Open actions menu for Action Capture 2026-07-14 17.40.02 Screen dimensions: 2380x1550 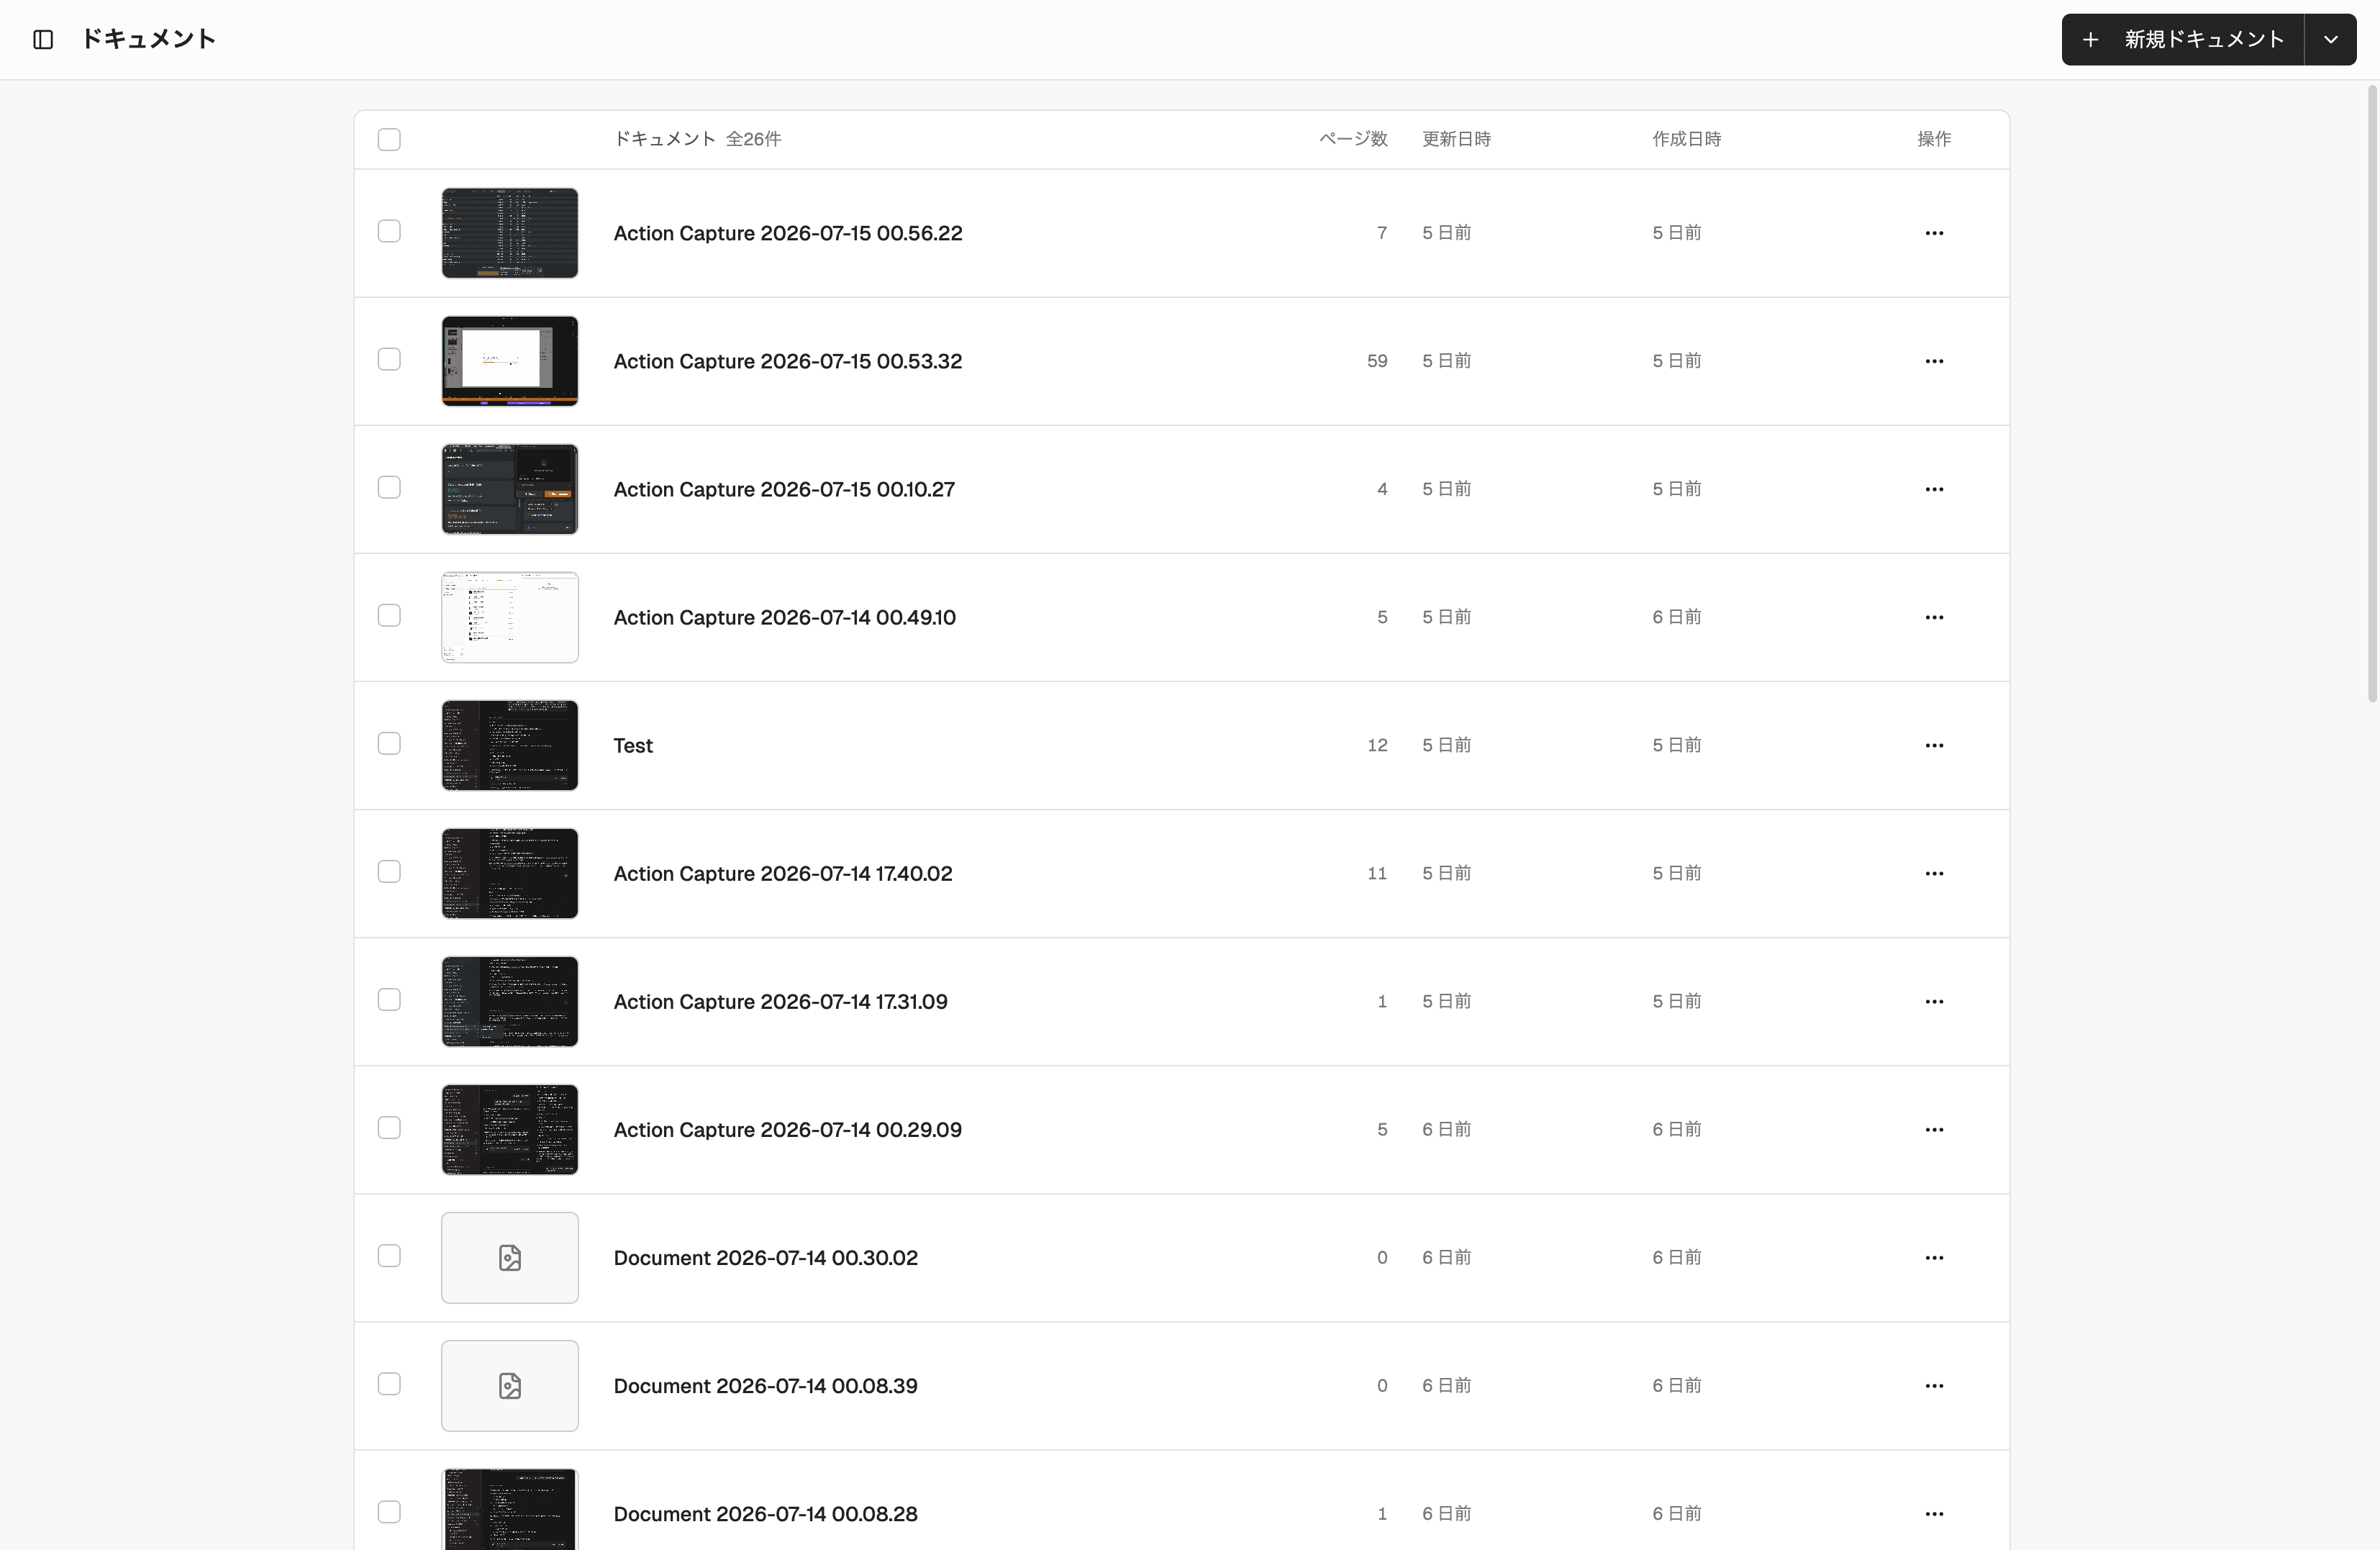point(1934,873)
